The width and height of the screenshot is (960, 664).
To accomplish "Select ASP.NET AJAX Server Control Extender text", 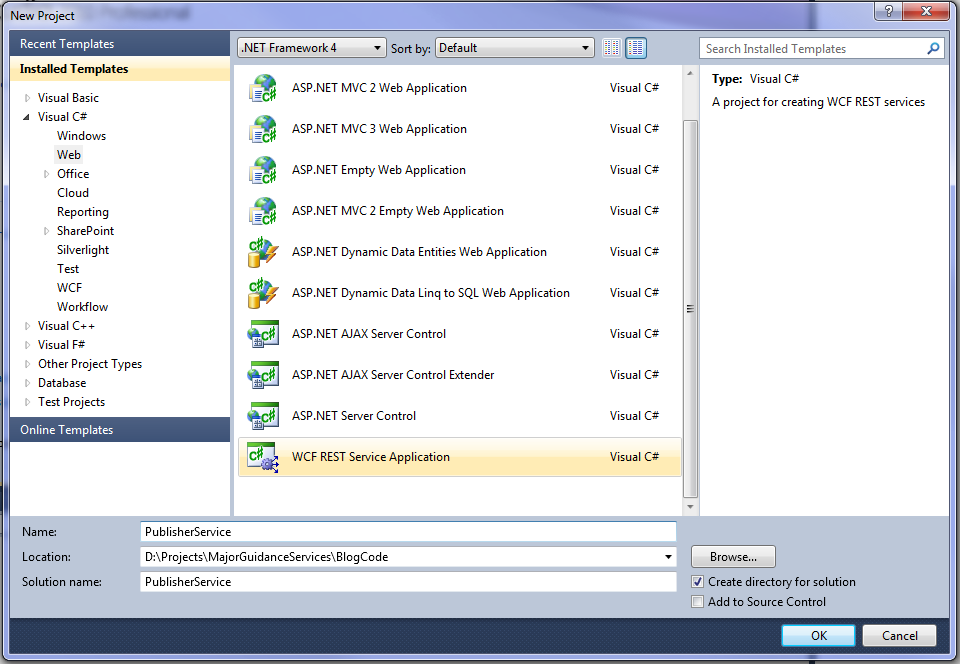I will [393, 375].
